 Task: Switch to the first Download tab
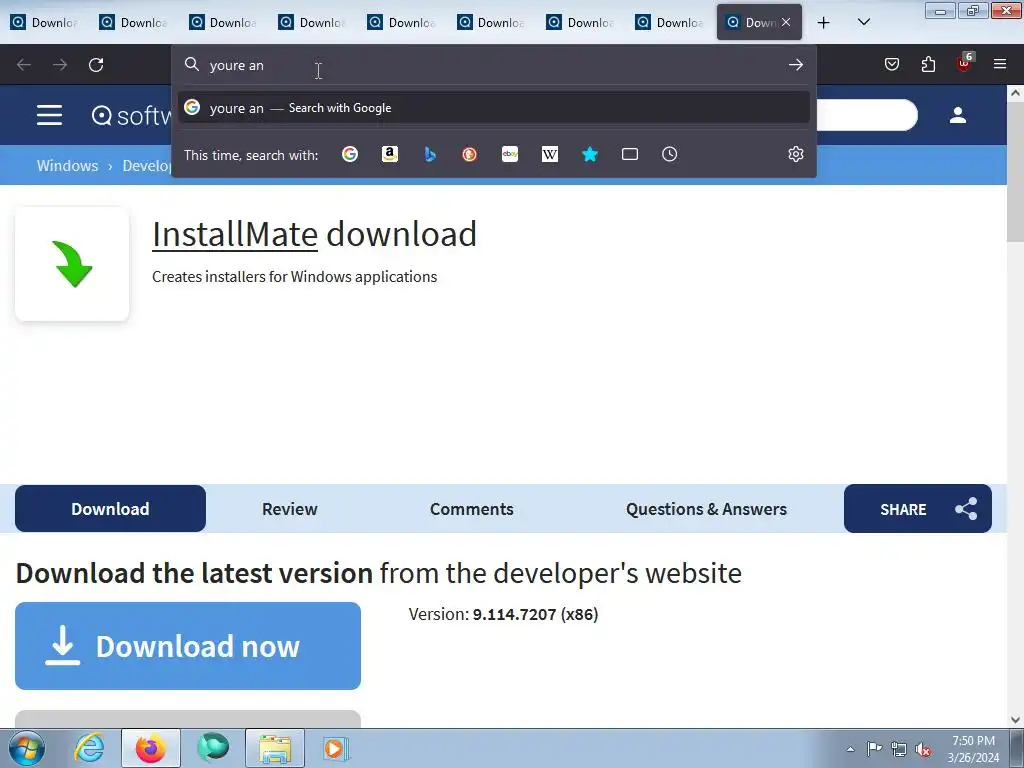pos(44,22)
